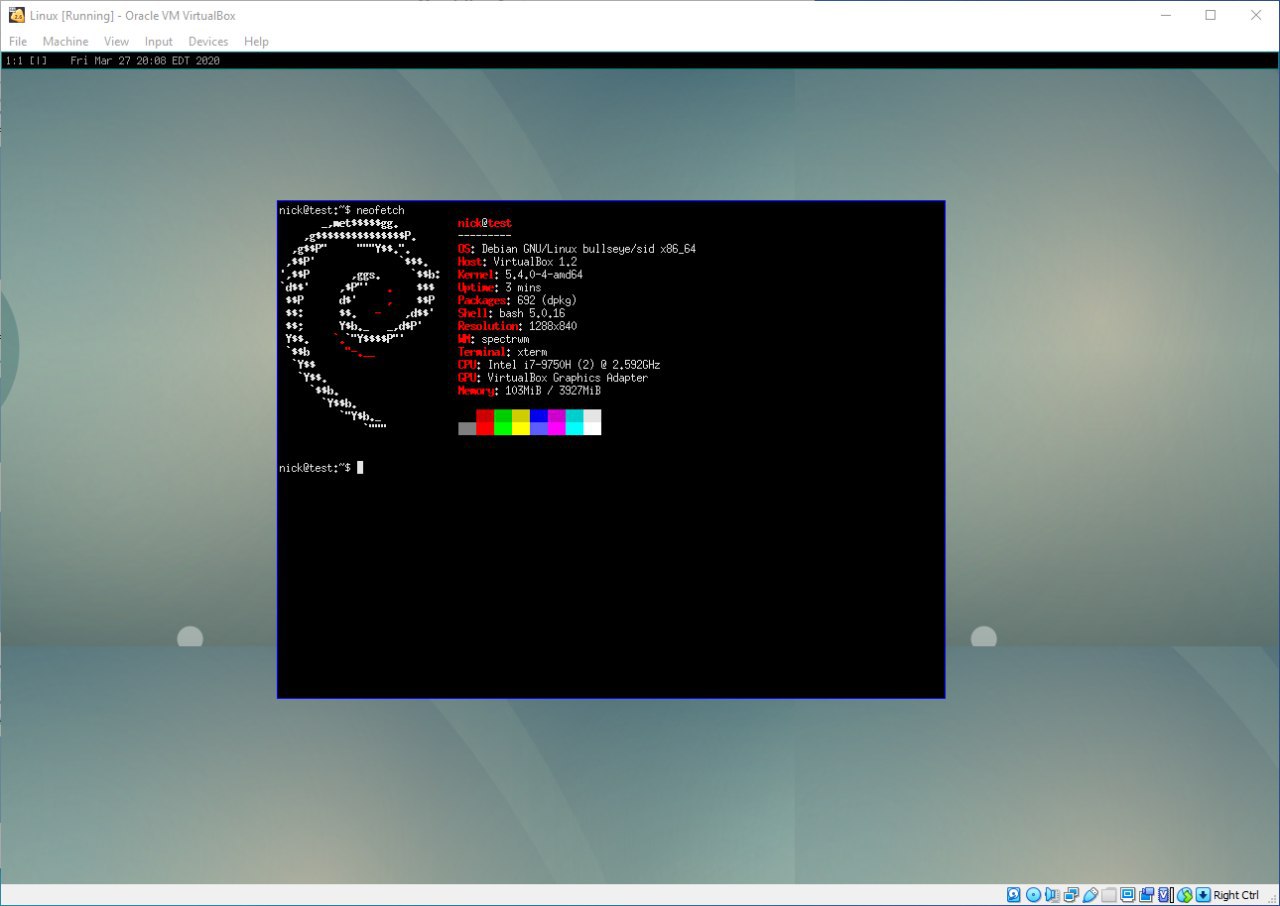Click the USB devices status icon
The image size is (1280, 906).
[x=1090, y=894]
